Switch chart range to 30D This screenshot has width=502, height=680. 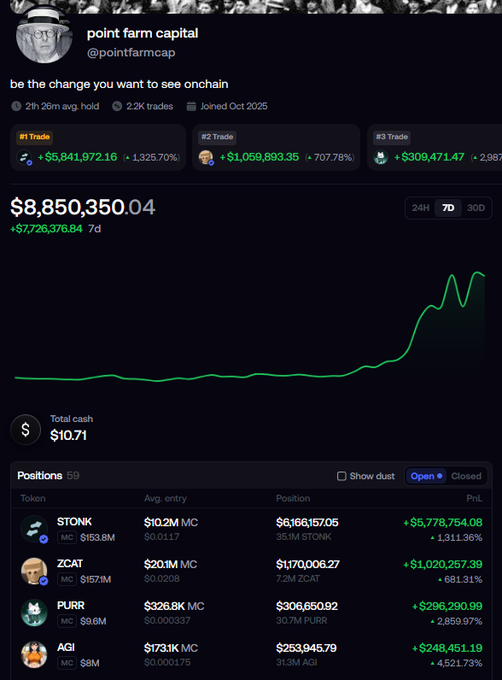[x=476, y=208]
